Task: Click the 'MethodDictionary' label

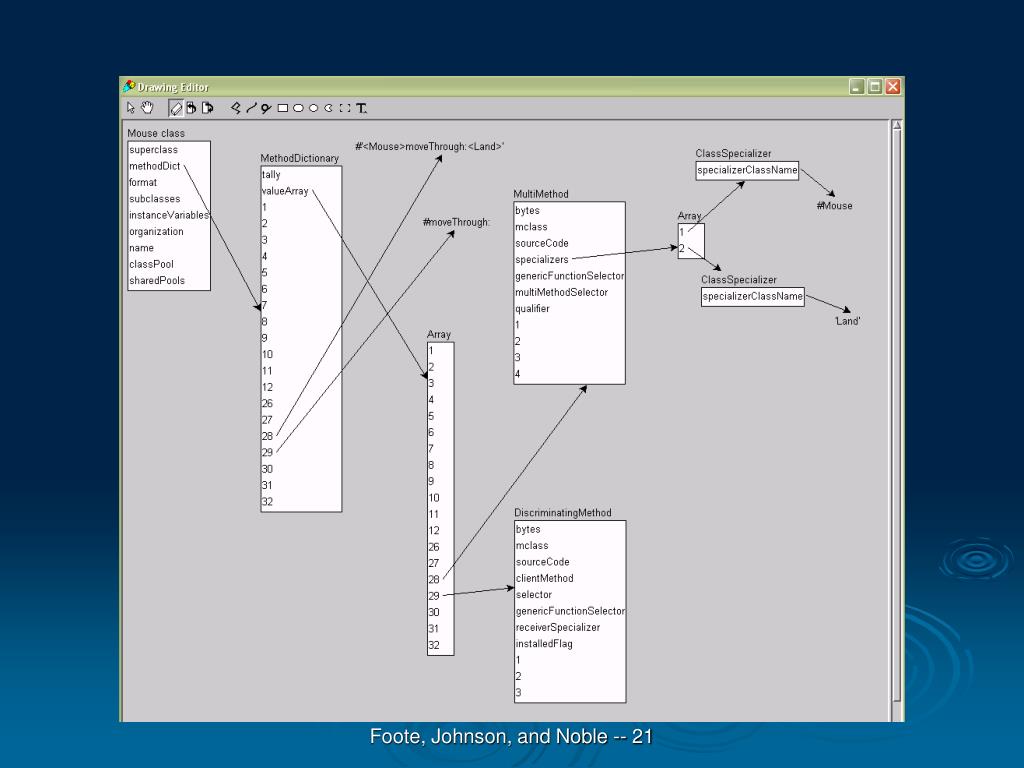Action: pyautogui.click(x=300, y=158)
